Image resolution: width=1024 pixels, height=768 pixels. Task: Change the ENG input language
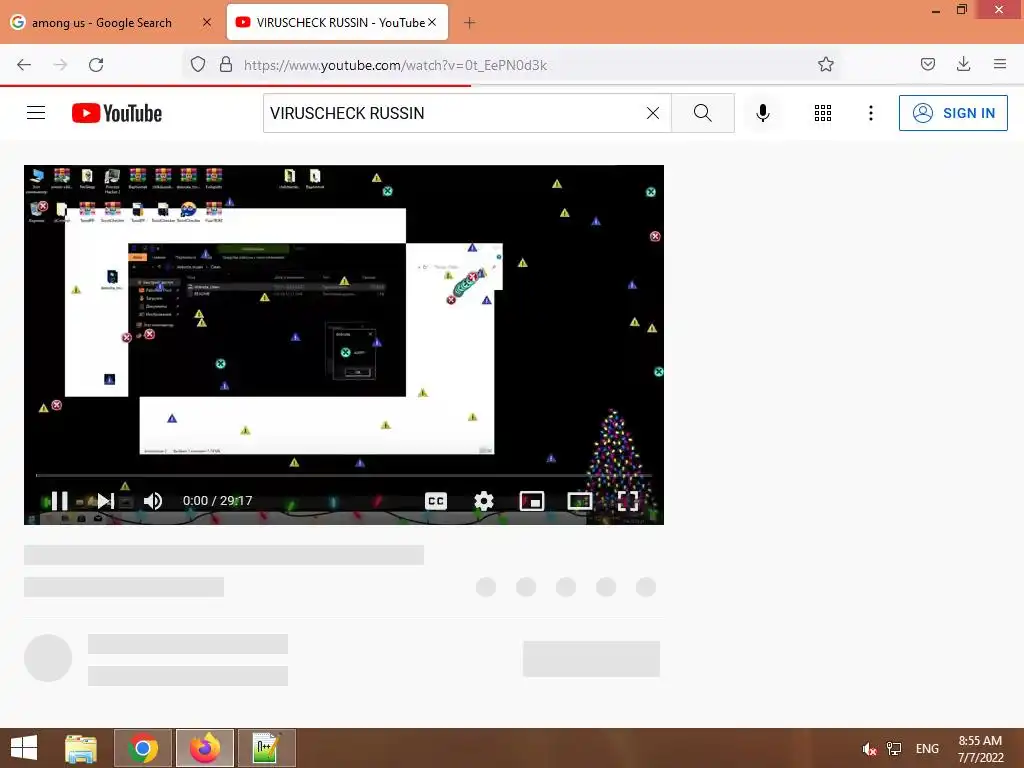coord(927,748)
